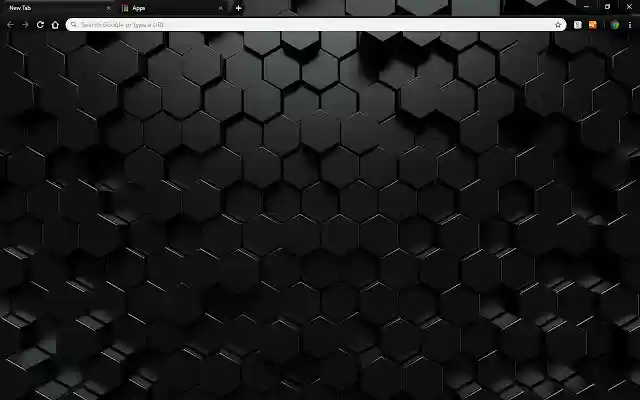
Task: Open the orange extension icon
Action: pyautogui.click(x=593, y=25)
